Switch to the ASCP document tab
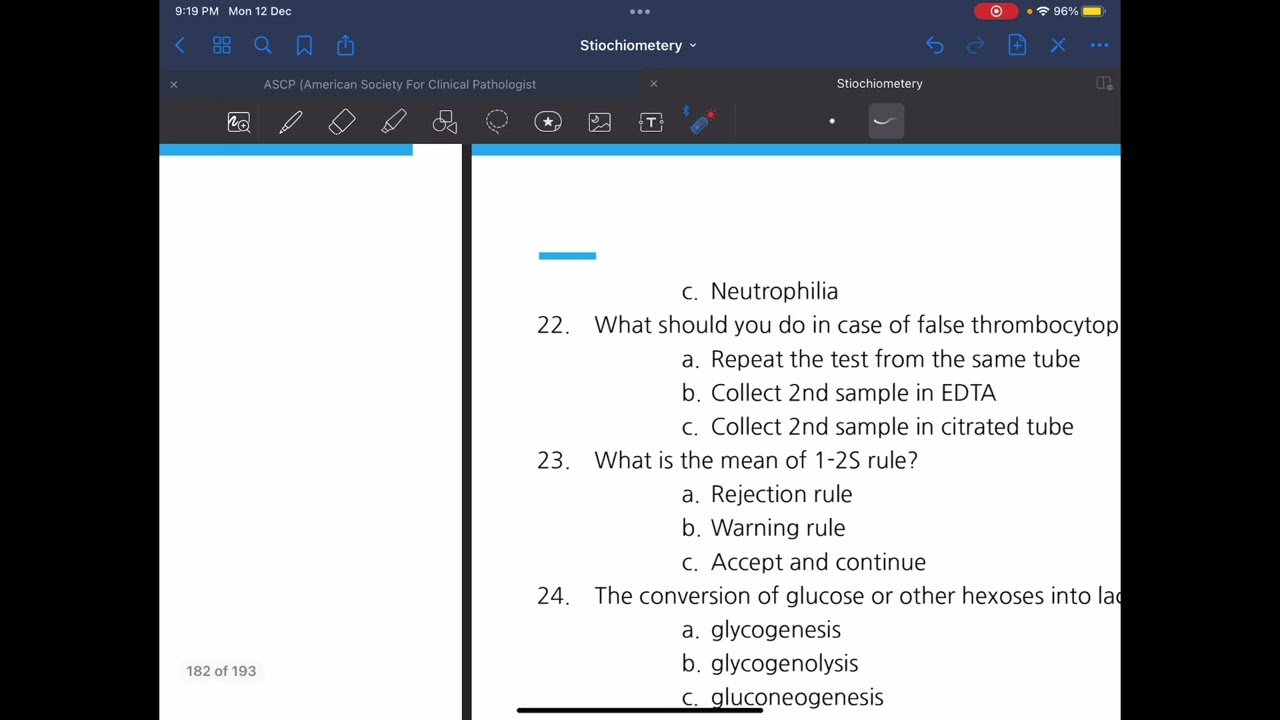1280x720 pixels. tap(400, 84)
